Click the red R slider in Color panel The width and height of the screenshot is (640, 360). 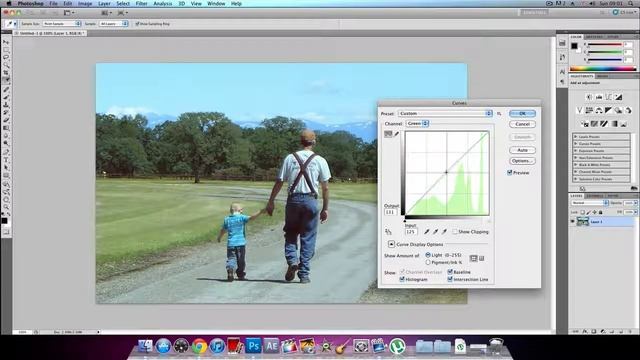(605, 44)
